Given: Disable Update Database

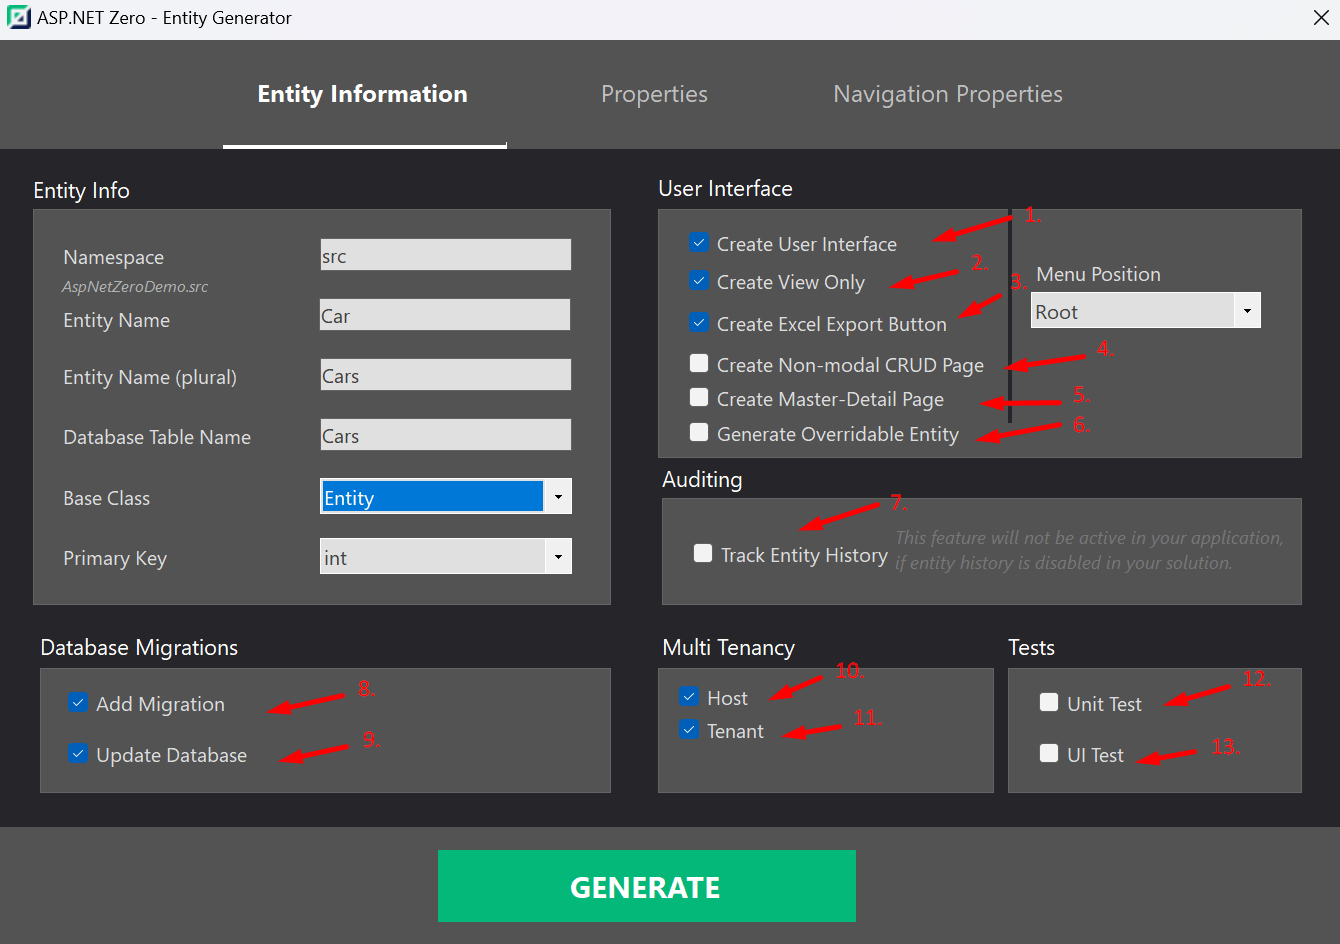Looking at the screenshot, I should coord(78,754).
